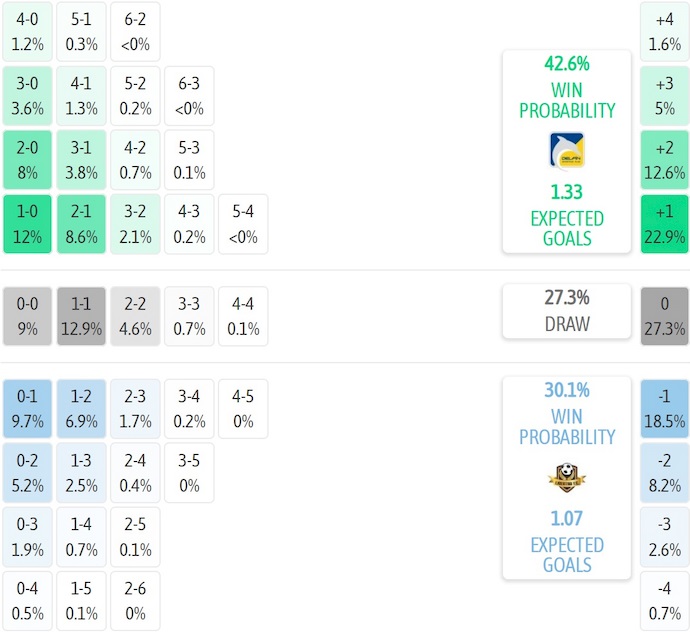Image resolution: width=690 pixels, height=632 pixels.
Task: Pick the 0-0 scoreline tile
Action: click(28, 316)
